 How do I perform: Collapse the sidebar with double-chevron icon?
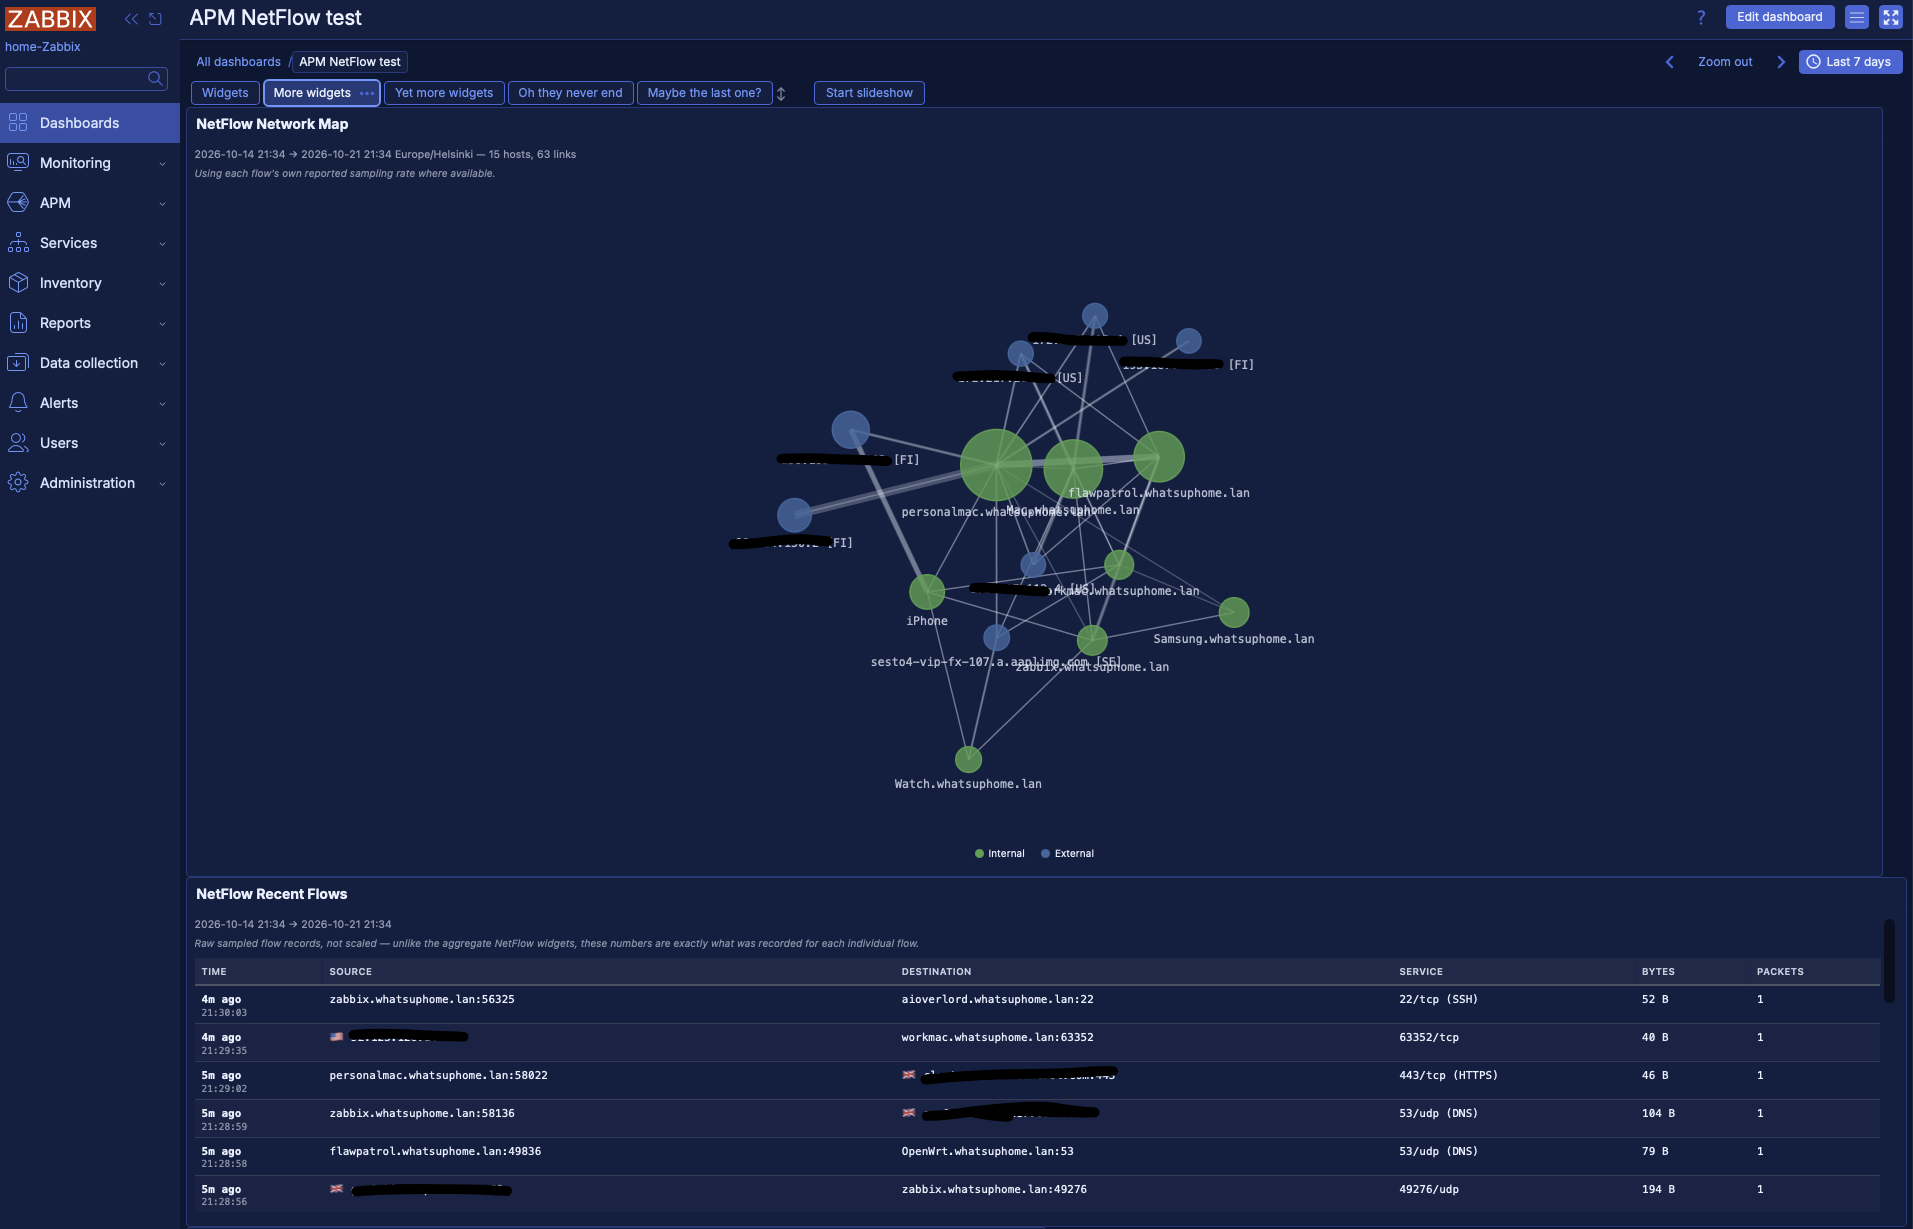pos(131,19)
